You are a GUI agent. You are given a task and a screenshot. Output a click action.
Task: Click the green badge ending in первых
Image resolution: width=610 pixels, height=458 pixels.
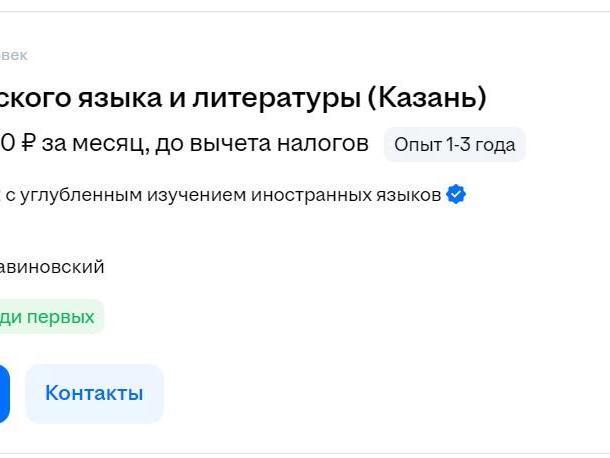point(50,317)
